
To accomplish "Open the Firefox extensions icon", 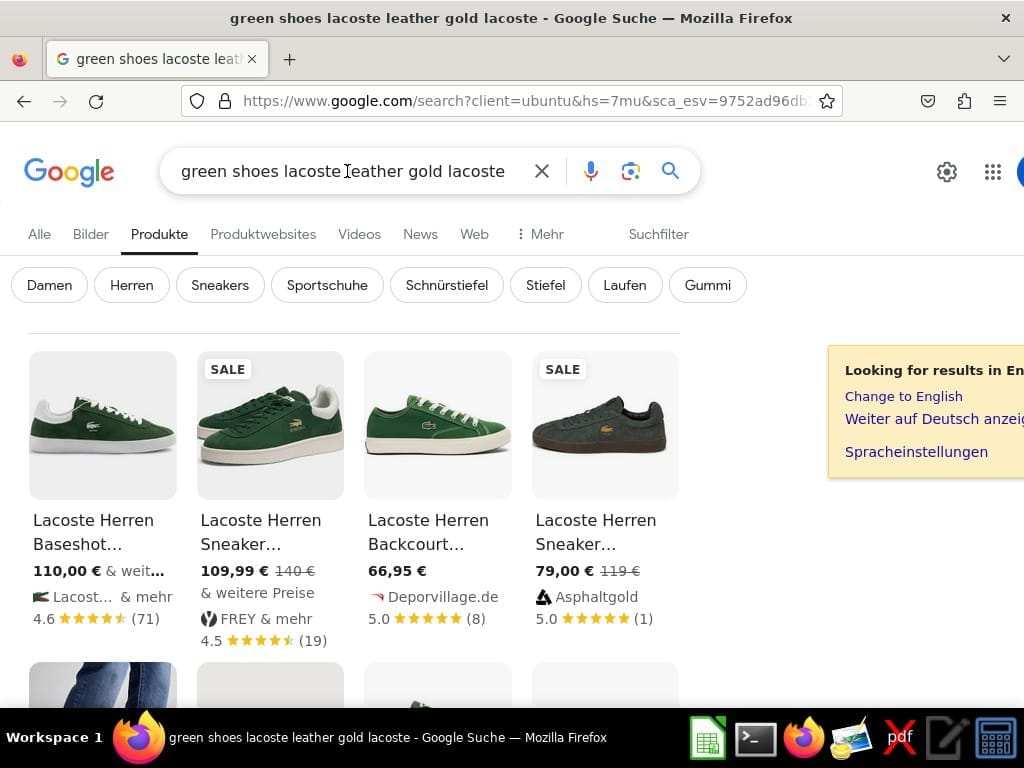I will point(964,101).
